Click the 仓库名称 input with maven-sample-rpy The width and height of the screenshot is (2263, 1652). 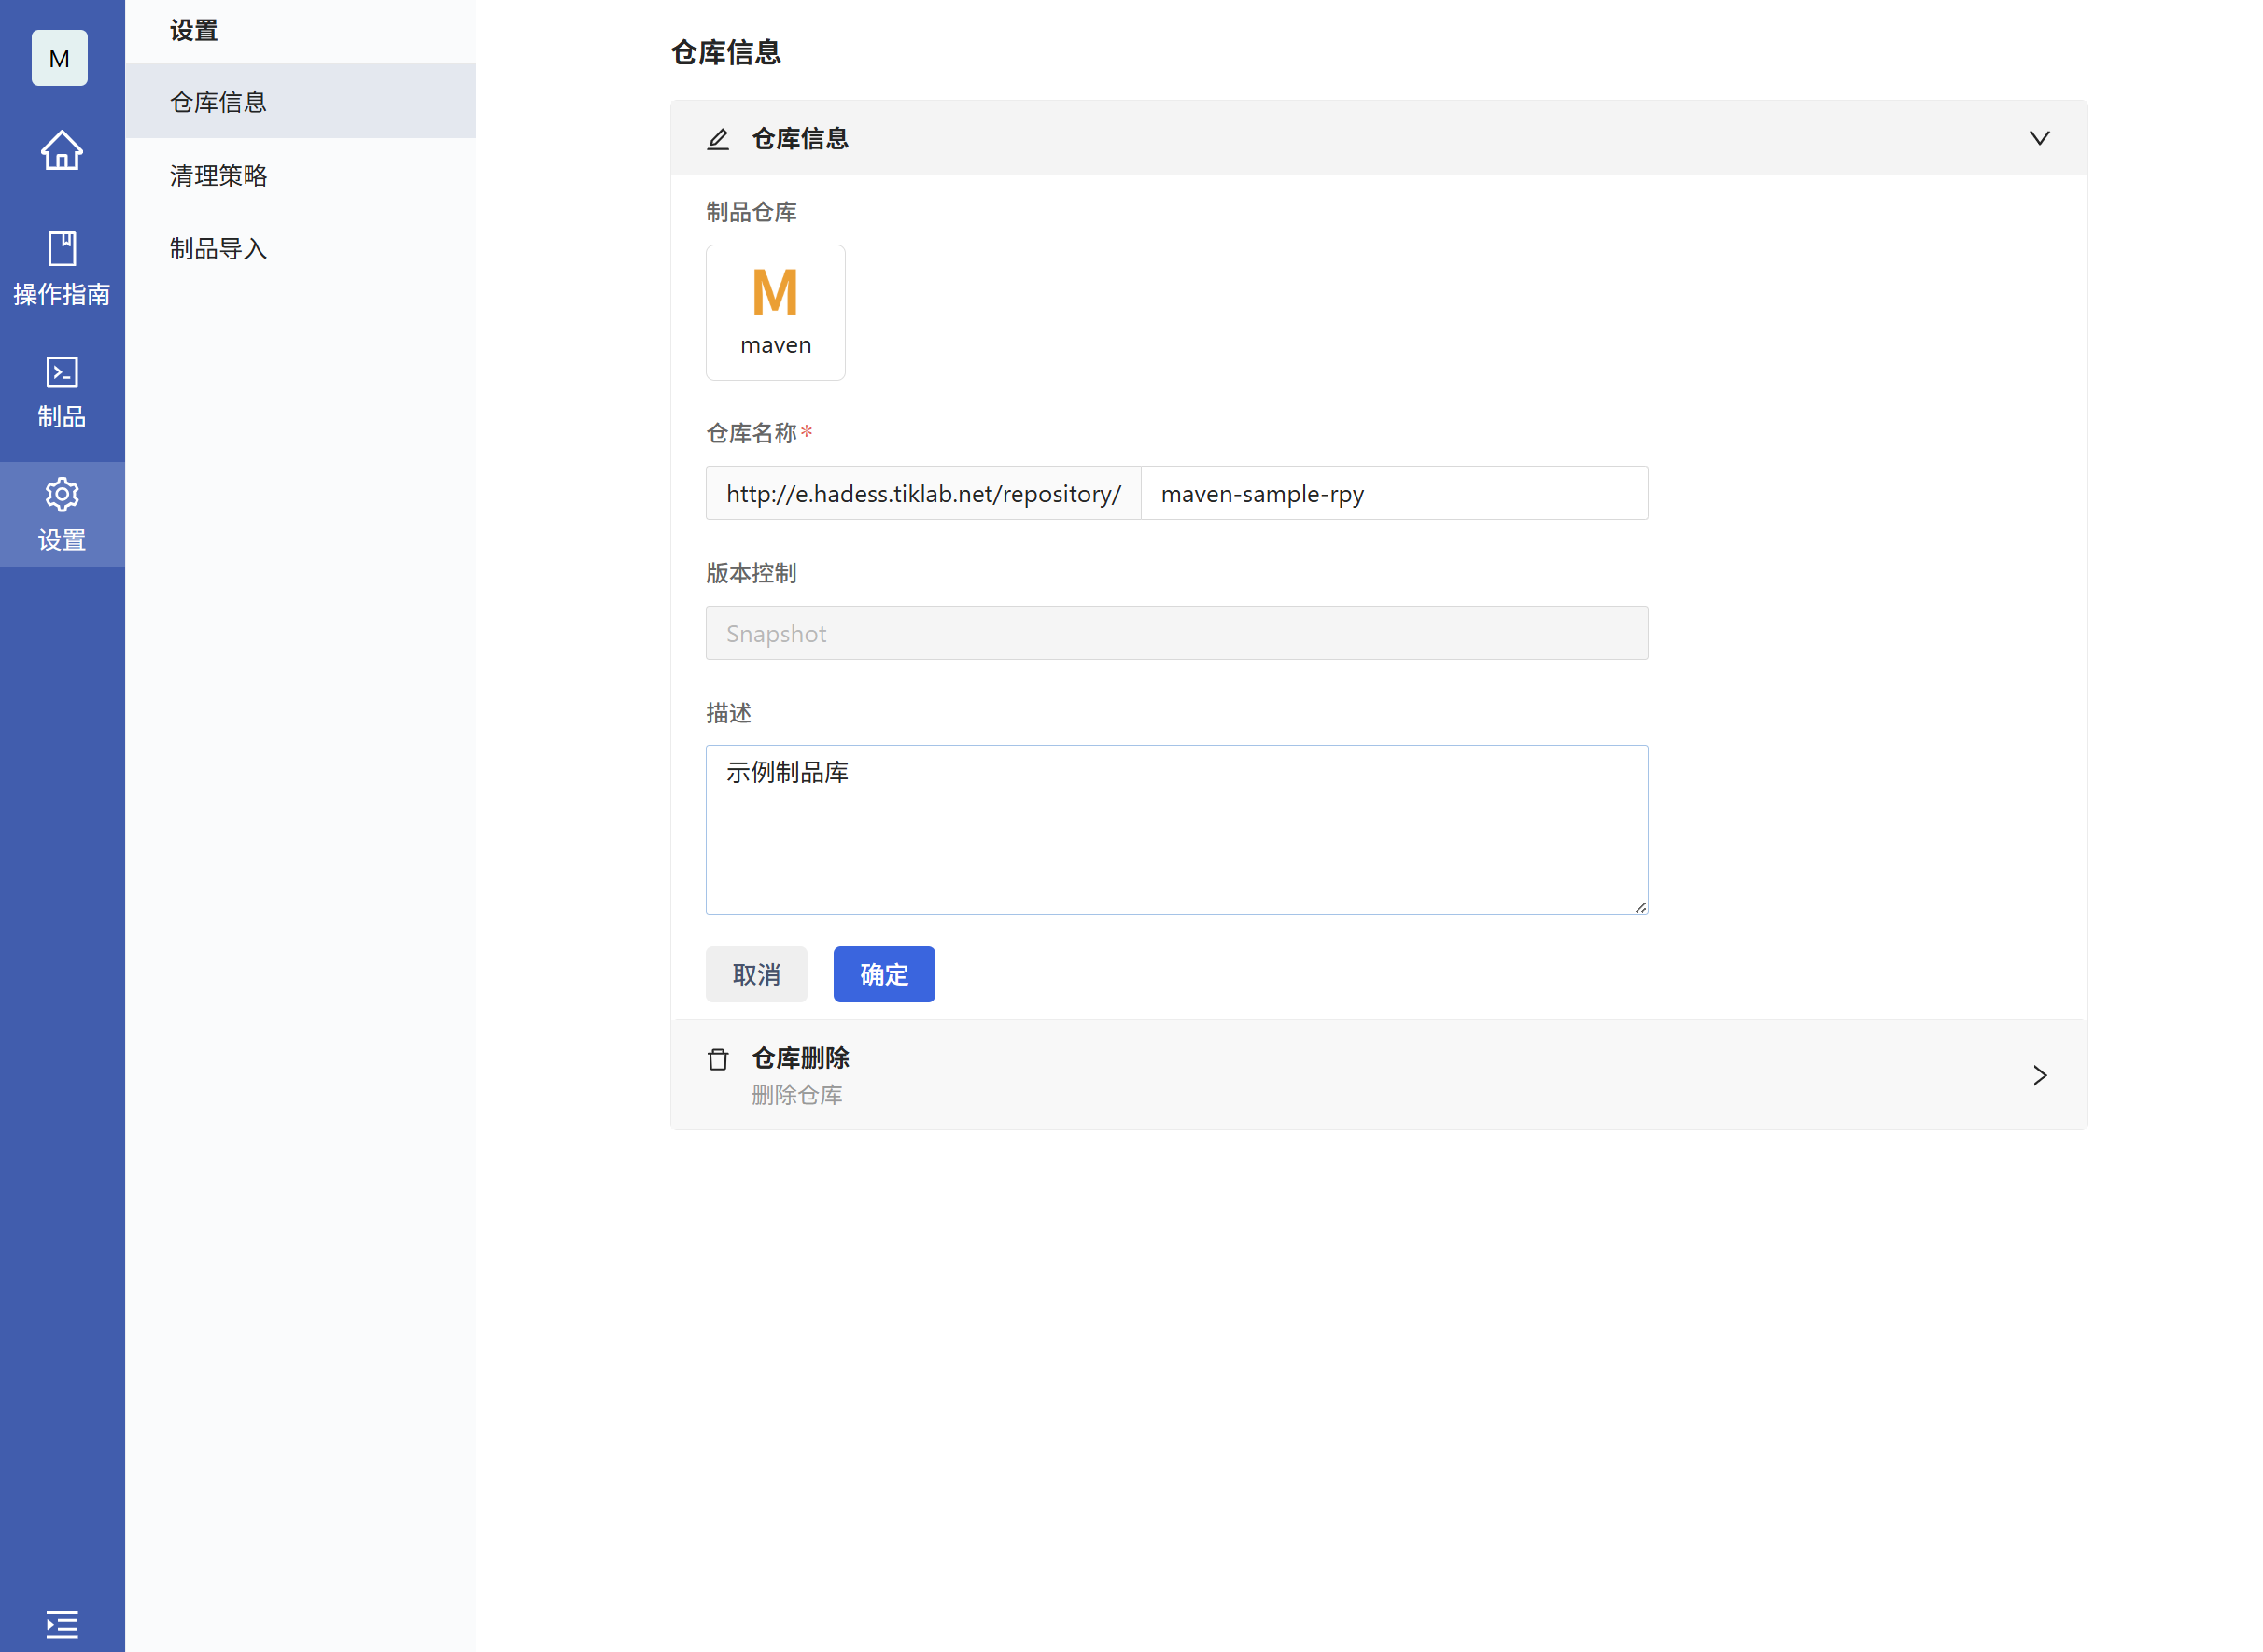coord(1393,493)
